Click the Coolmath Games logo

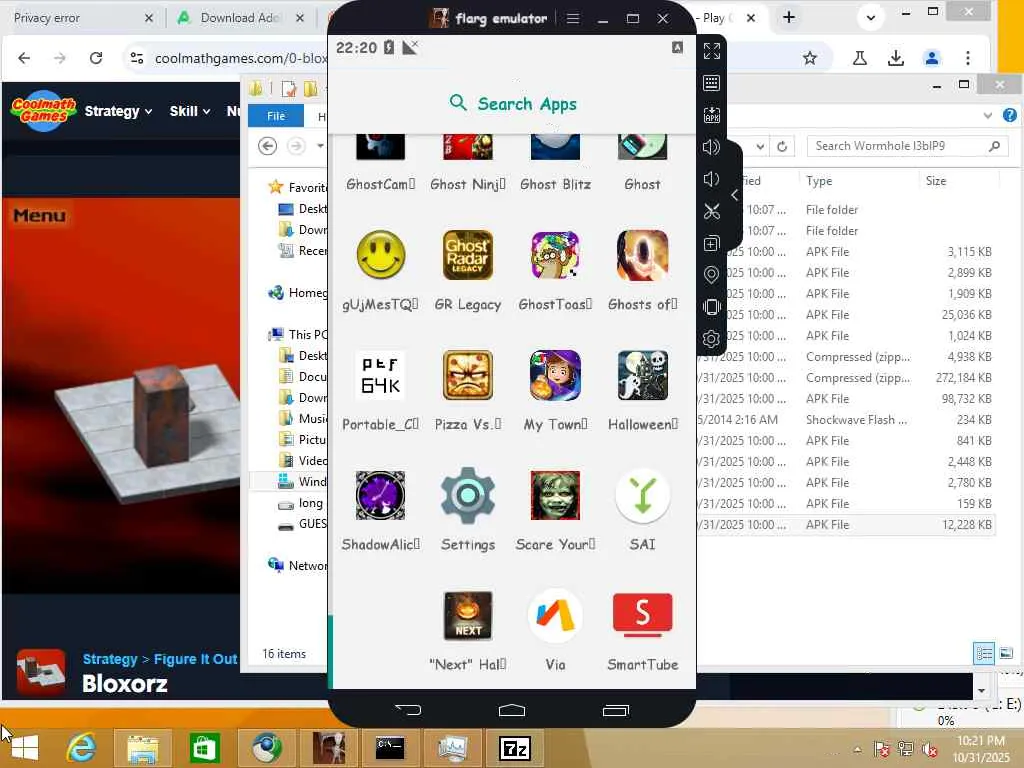pyautogui.click(x=43, y=110)
